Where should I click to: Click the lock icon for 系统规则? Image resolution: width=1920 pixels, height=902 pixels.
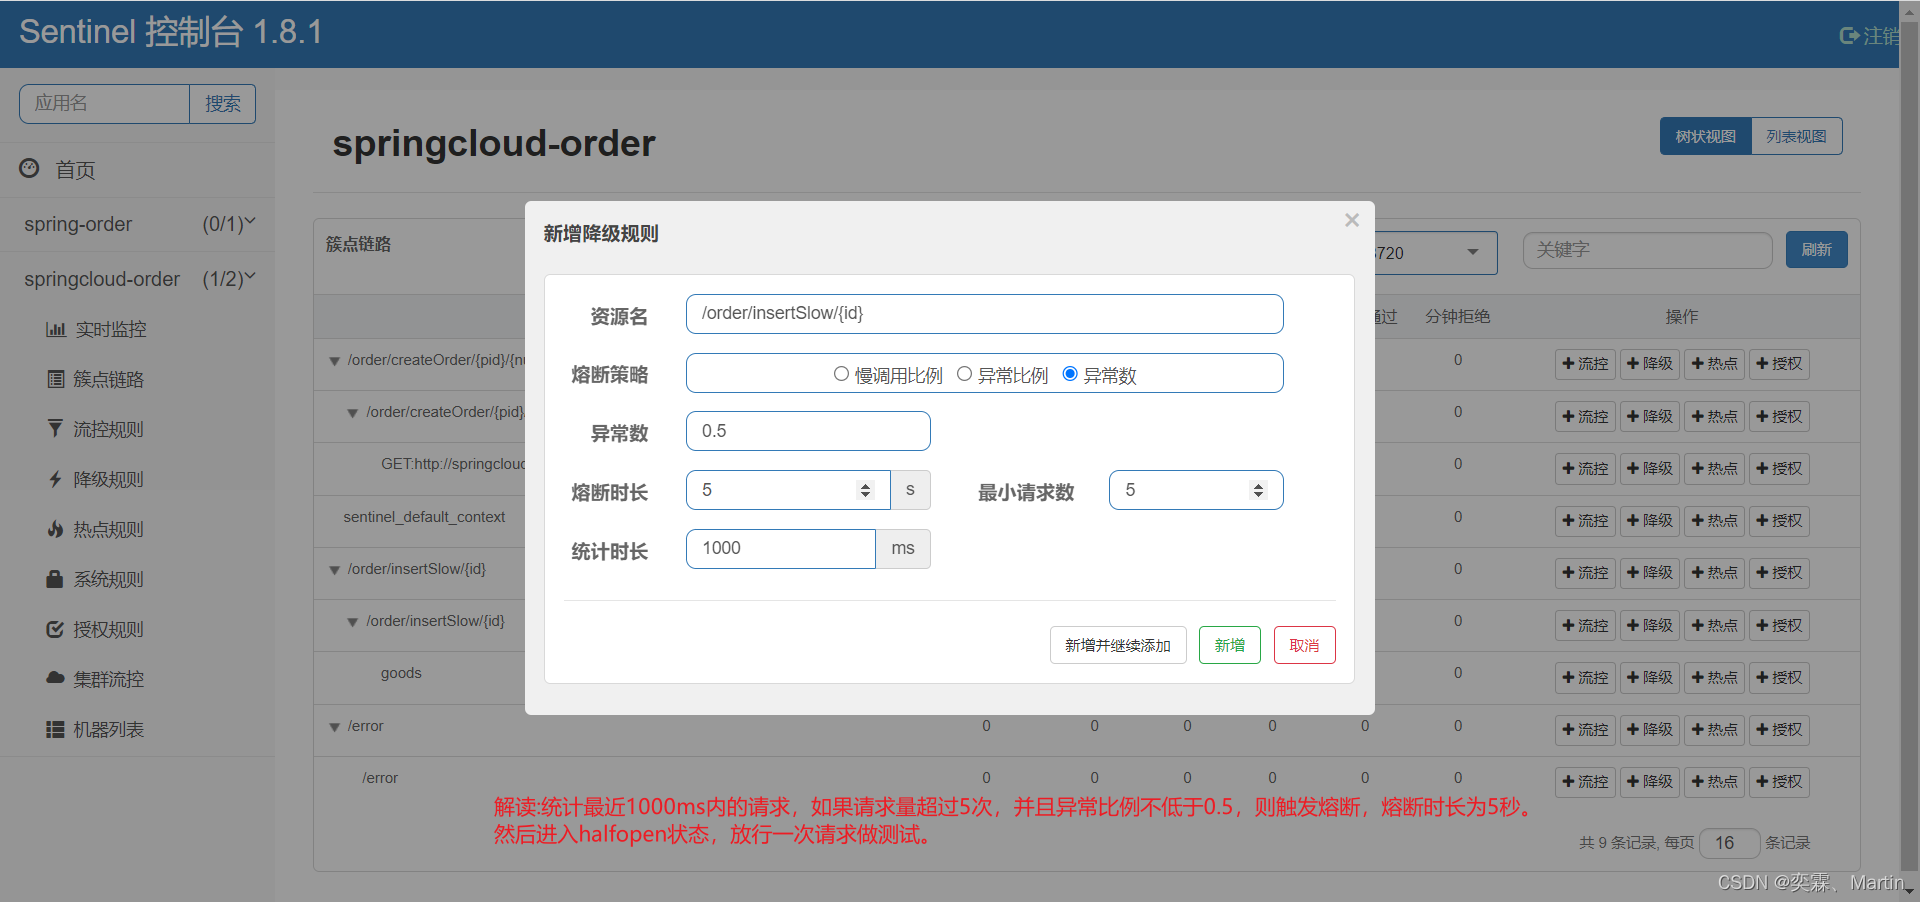[x=56, y=579]
